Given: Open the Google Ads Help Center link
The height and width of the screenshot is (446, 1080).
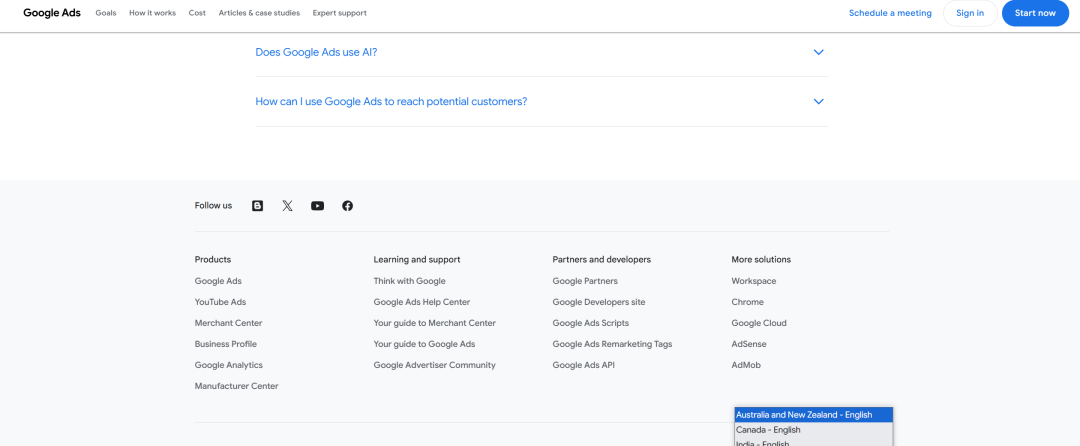Looking at the screenshot, I should coord(422,302).
